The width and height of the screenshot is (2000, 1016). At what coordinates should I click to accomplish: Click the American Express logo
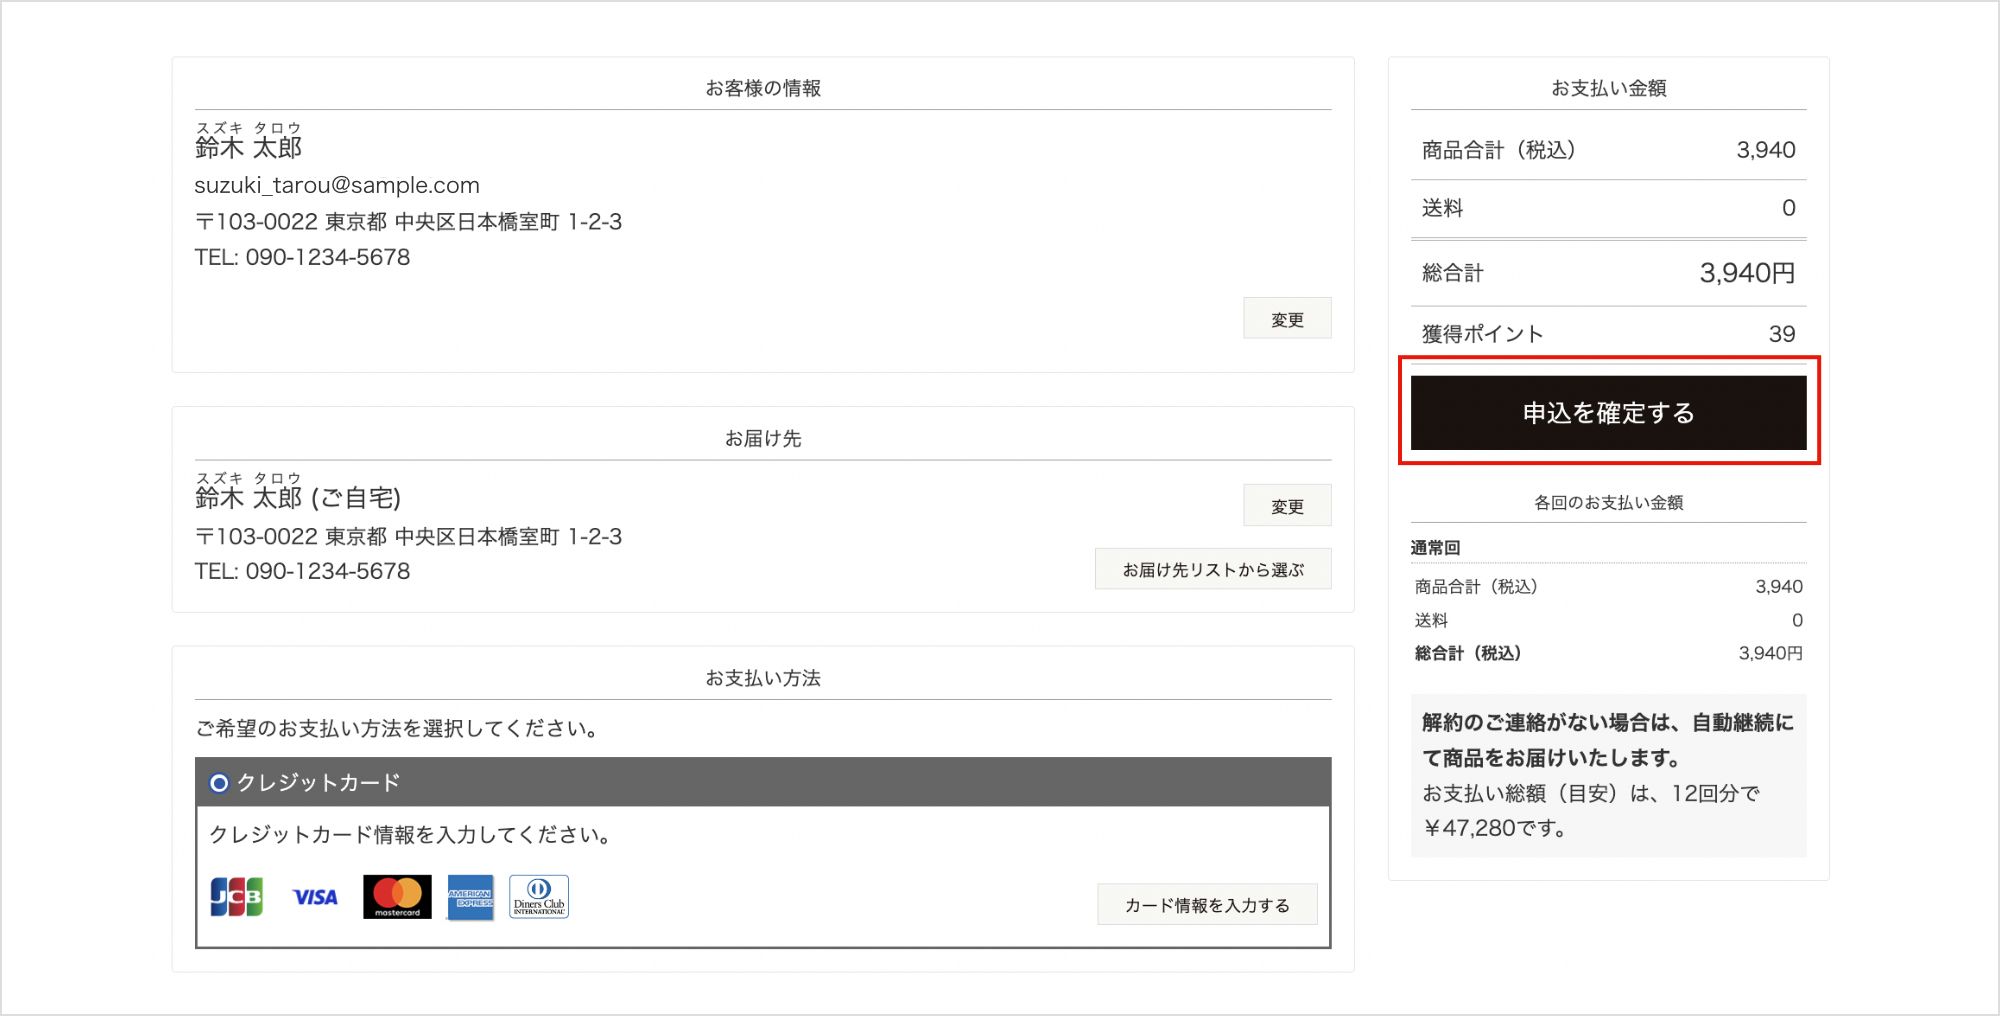pyautogui.click(x=470, y=898)
